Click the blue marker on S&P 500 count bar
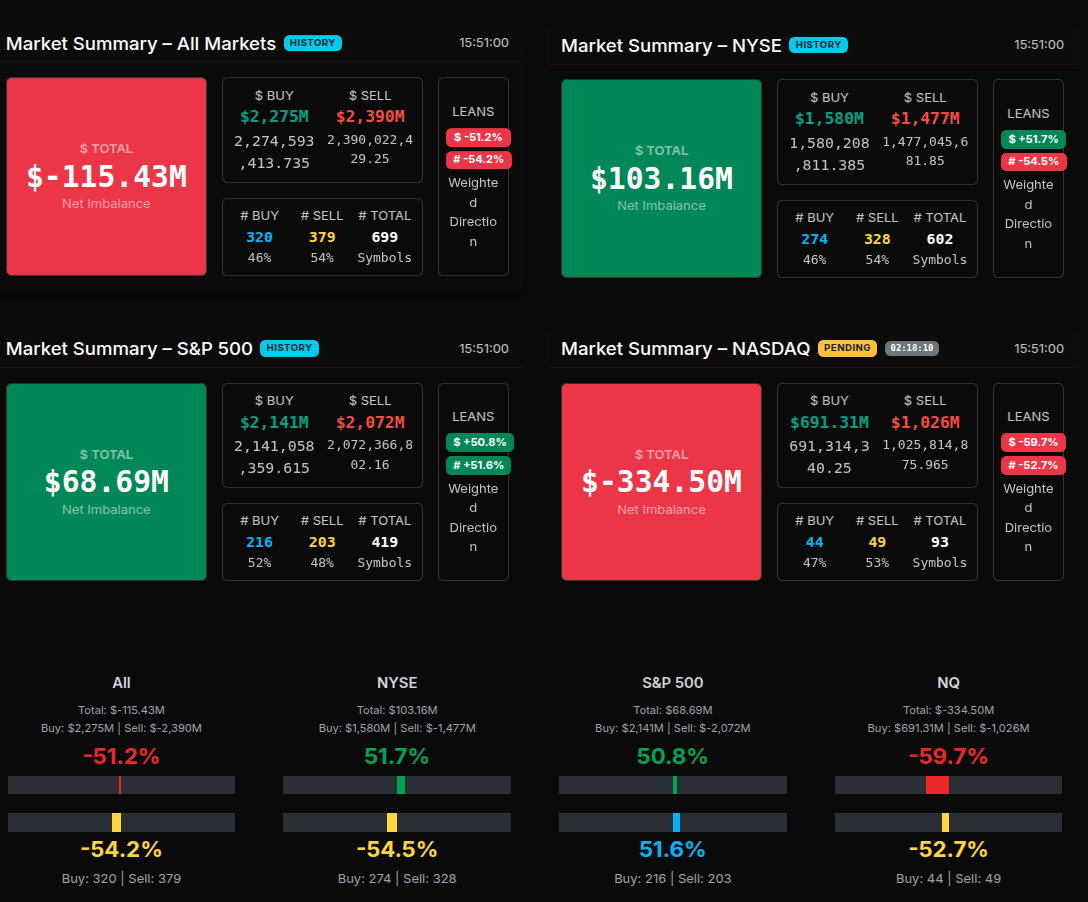This screenshot has height=902, width=1088. click(x=676, y=822)
